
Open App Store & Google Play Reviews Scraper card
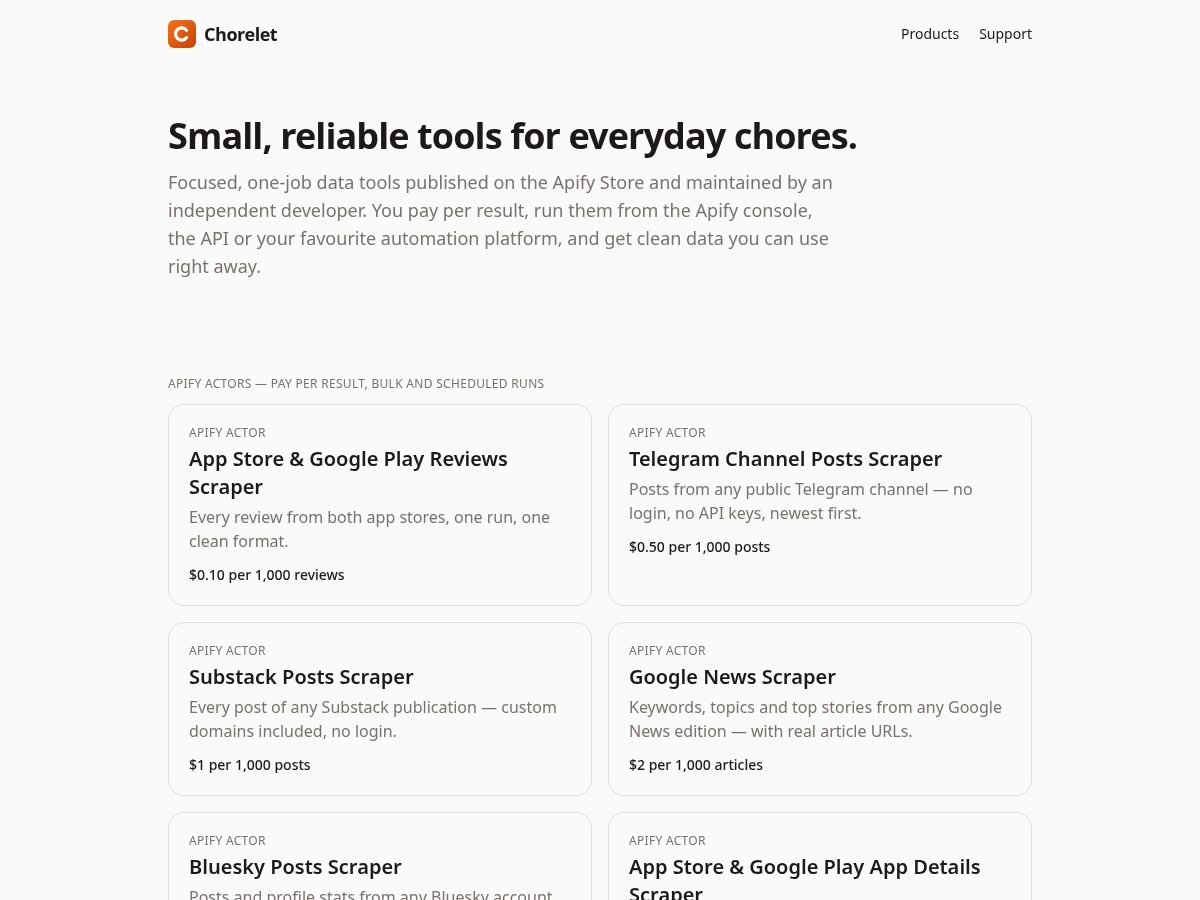pos(380,505)
